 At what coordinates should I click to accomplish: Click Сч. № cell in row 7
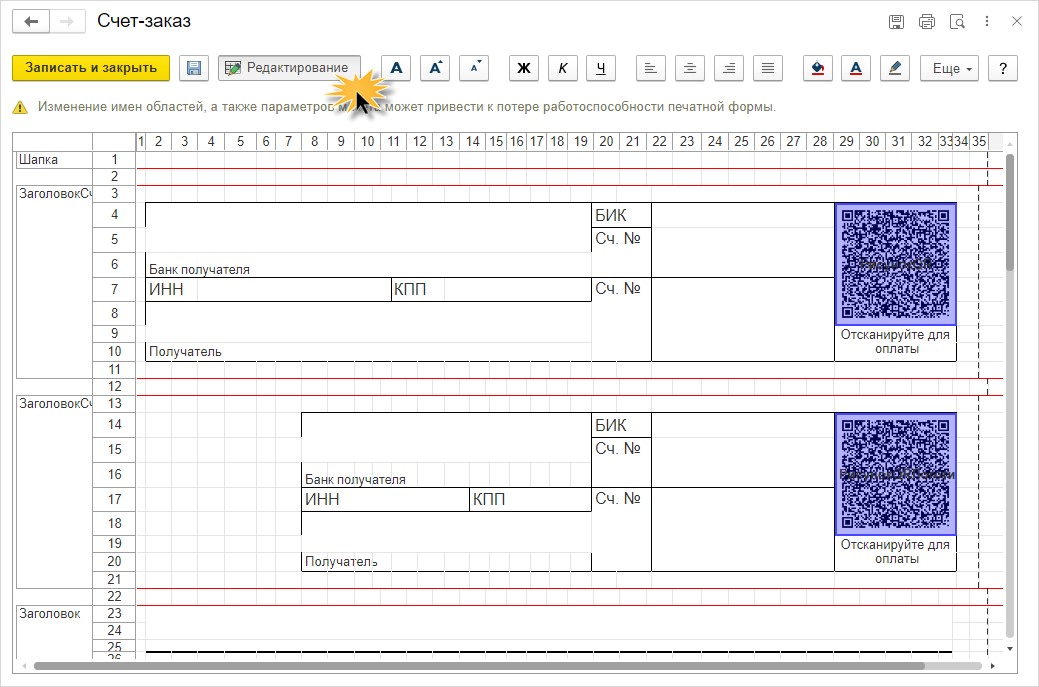621,289
